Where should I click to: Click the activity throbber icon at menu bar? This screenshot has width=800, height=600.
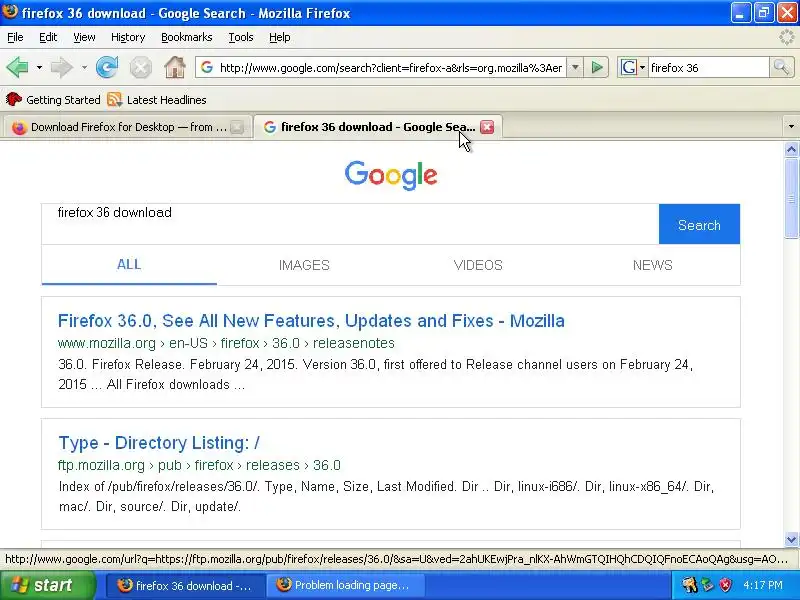coord(786,37)
